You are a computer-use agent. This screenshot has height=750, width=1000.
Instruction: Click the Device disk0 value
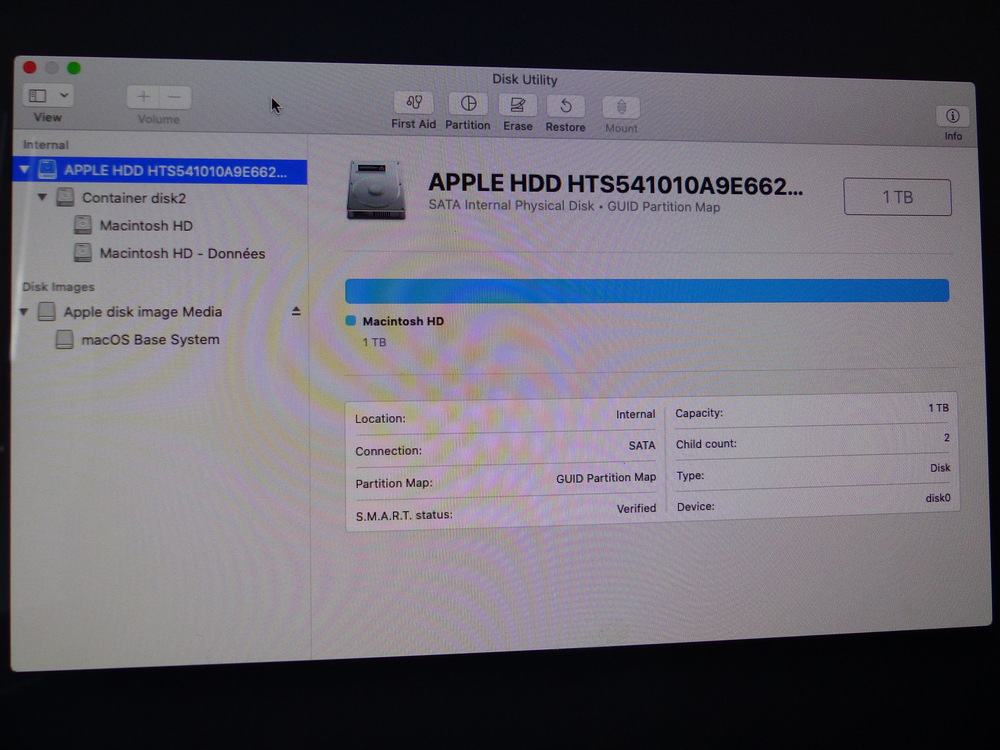(x=938, y=498)
